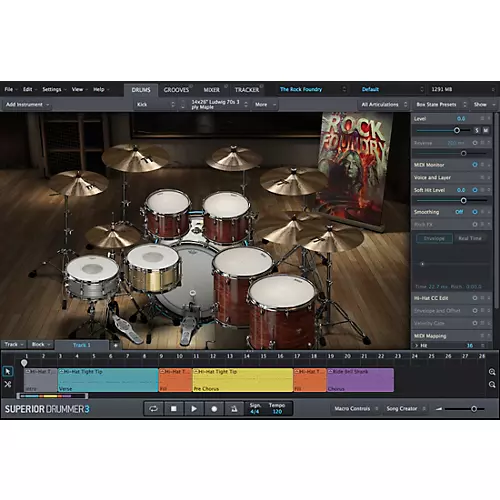The image size is (500, 500).
Task: Open the Song Creator panel selector
Action: 405,409
